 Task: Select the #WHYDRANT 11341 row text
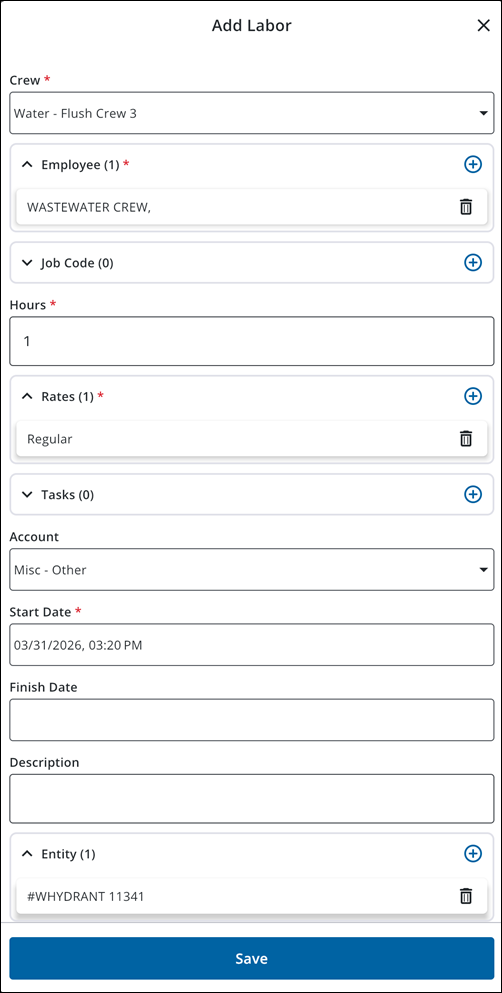point(85,896)
